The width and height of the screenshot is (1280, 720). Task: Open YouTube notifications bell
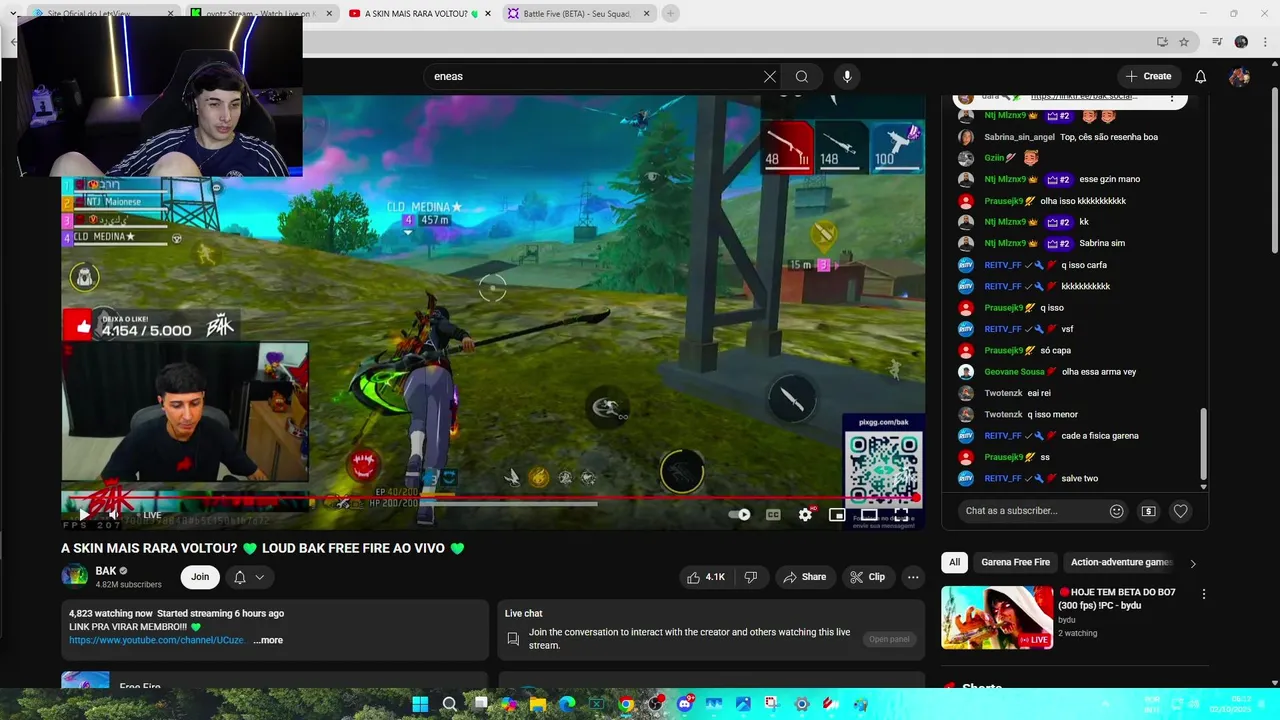coord(1201,76)
